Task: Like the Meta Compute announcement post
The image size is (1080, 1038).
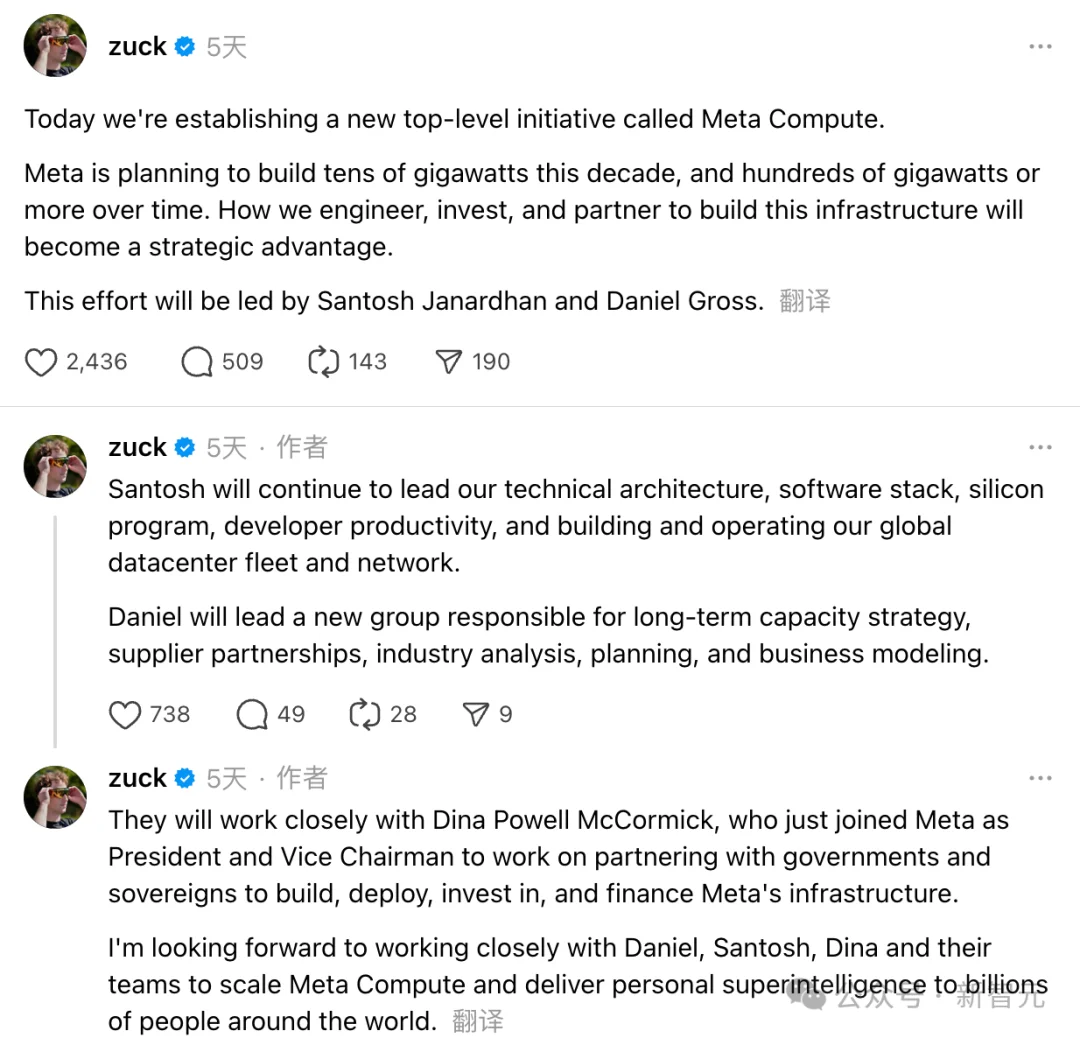Action: [x=41, y=362]
